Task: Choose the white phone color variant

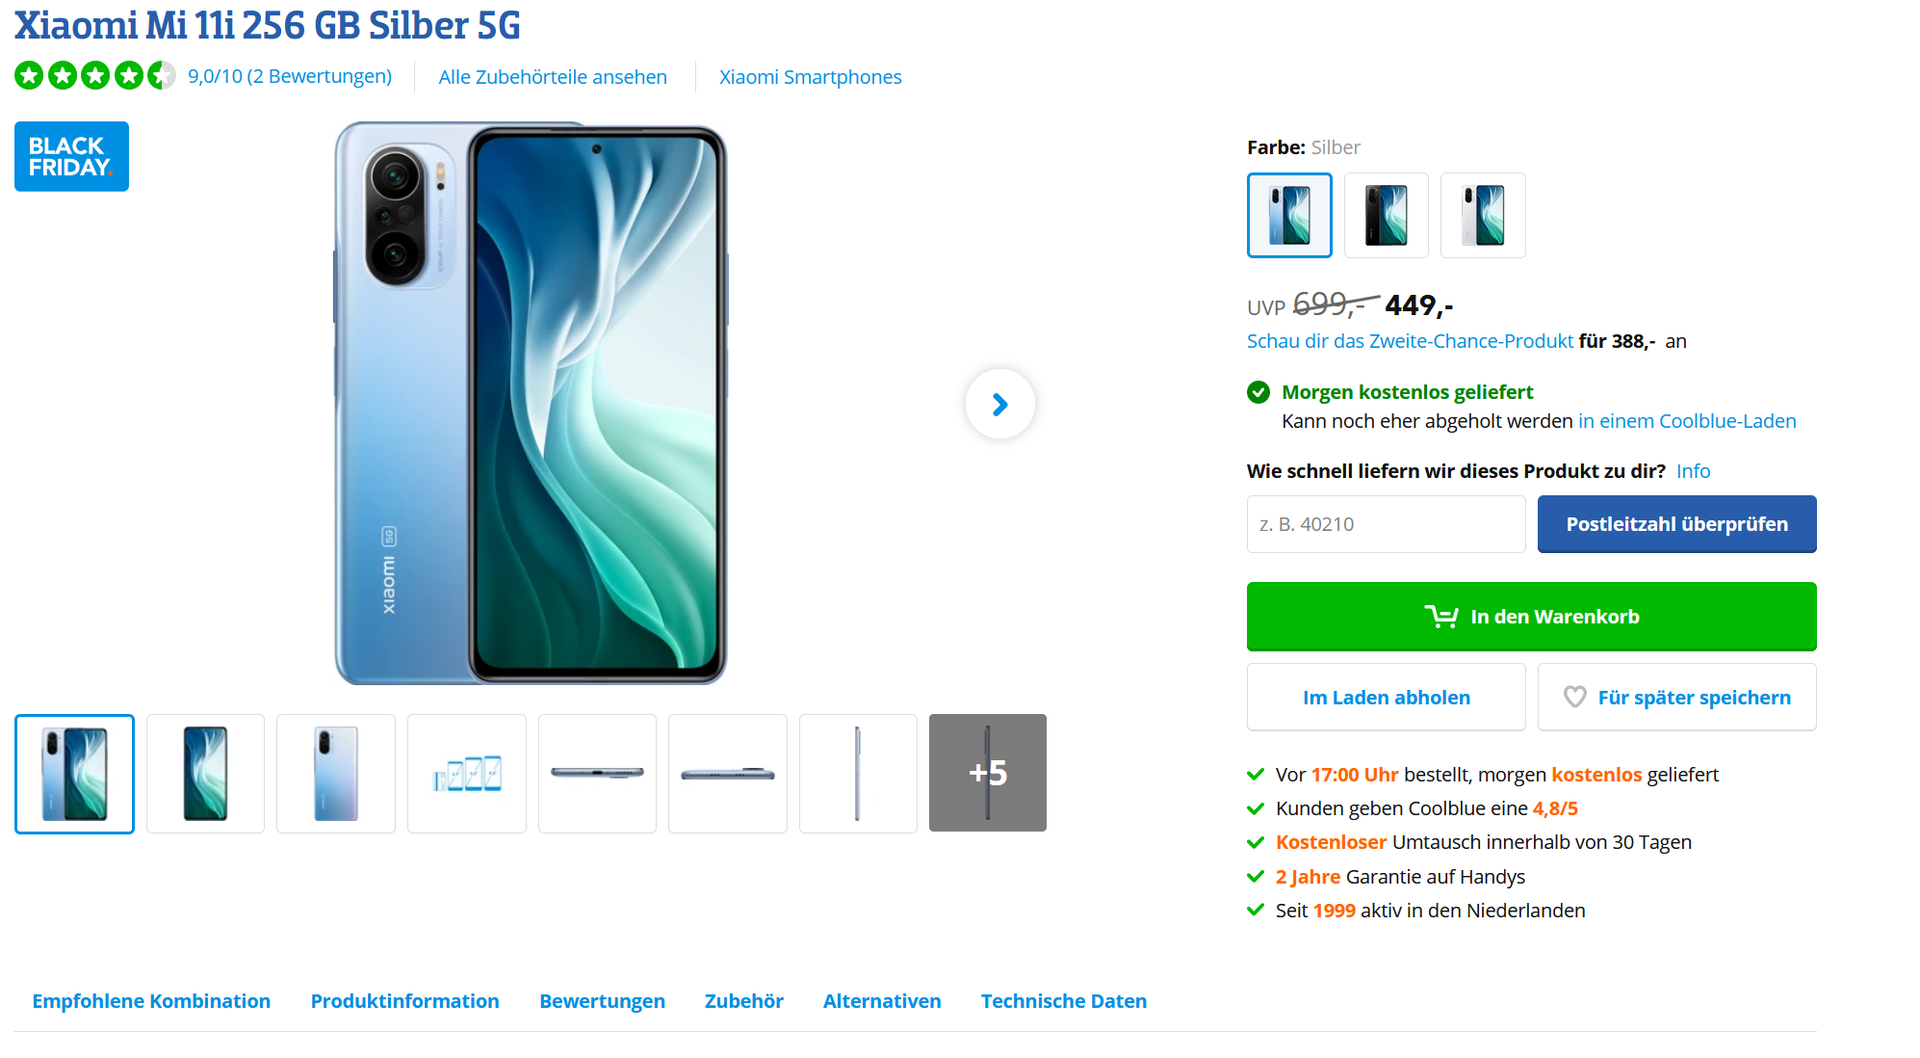Action: [x=1483, y=215]
